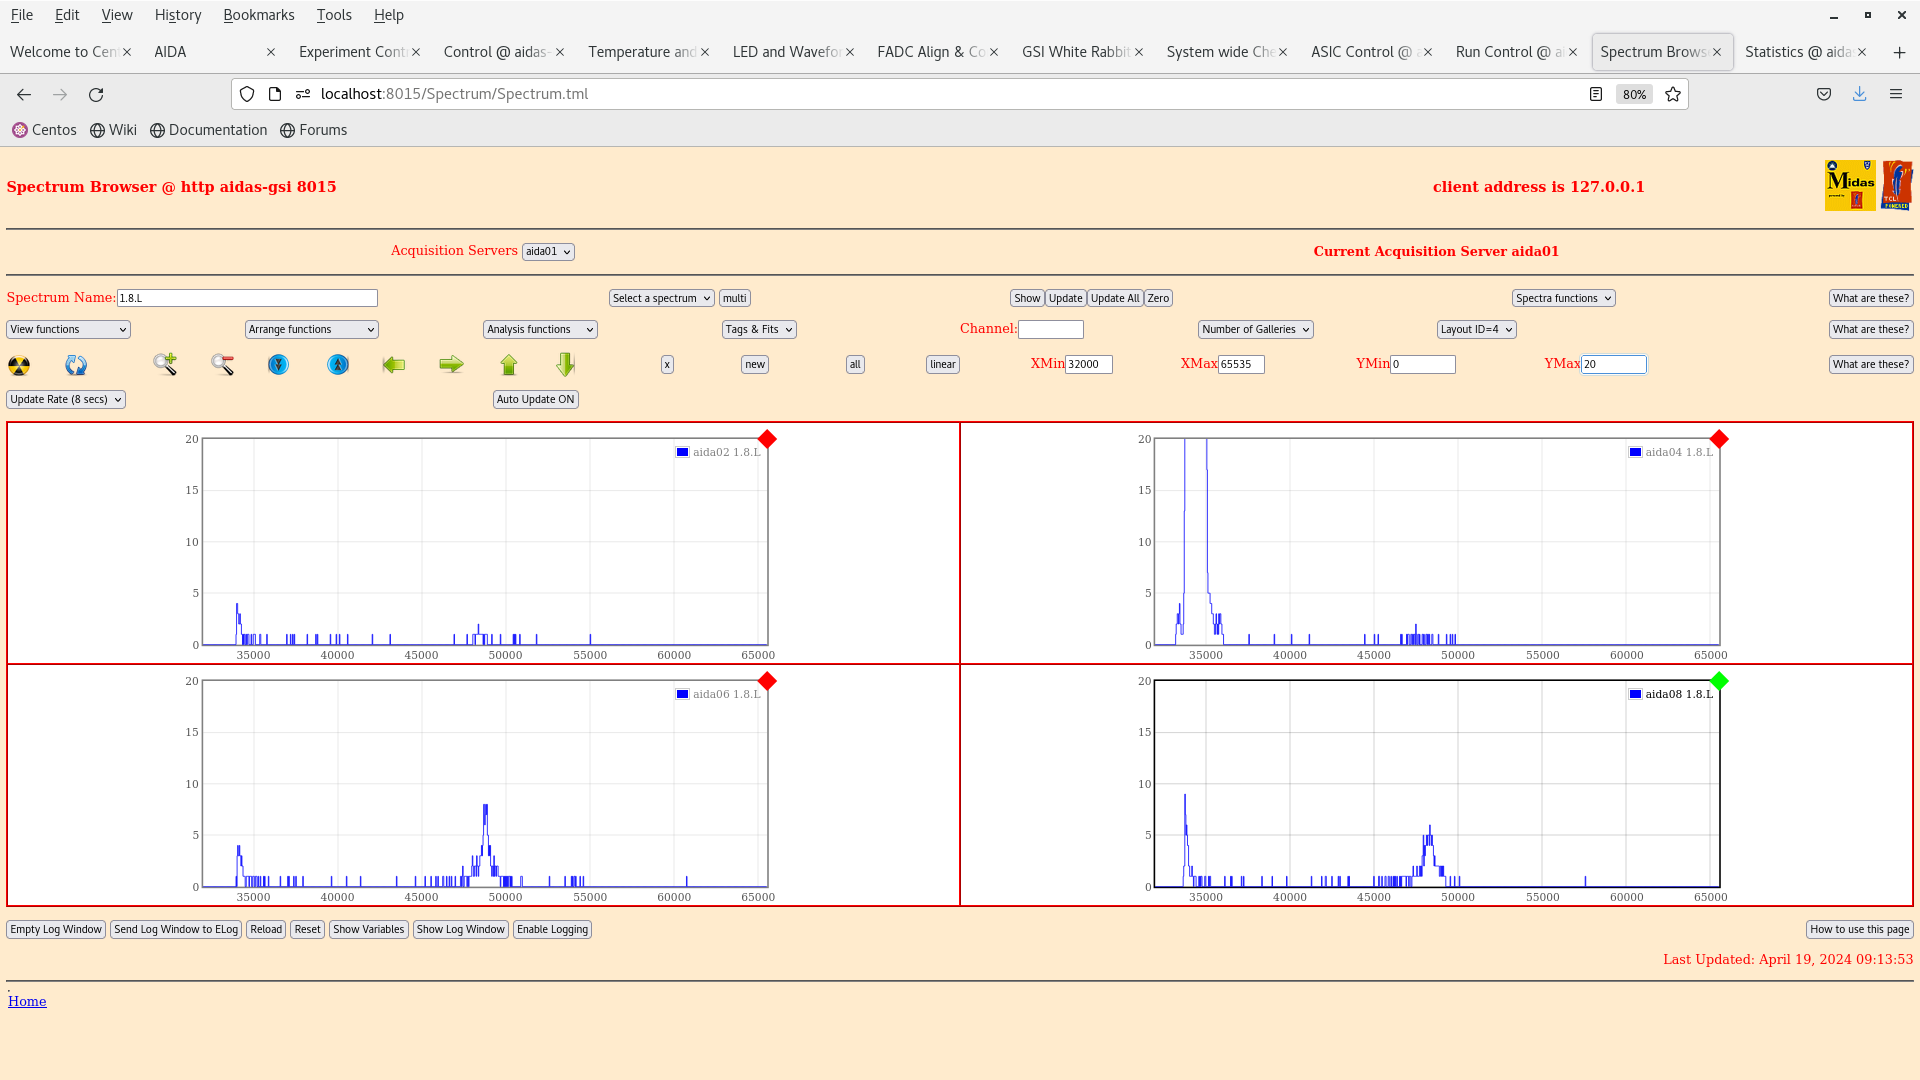
Task: Open the Acquisition Servers aida01 dropdown
Action: pos(548,252)
